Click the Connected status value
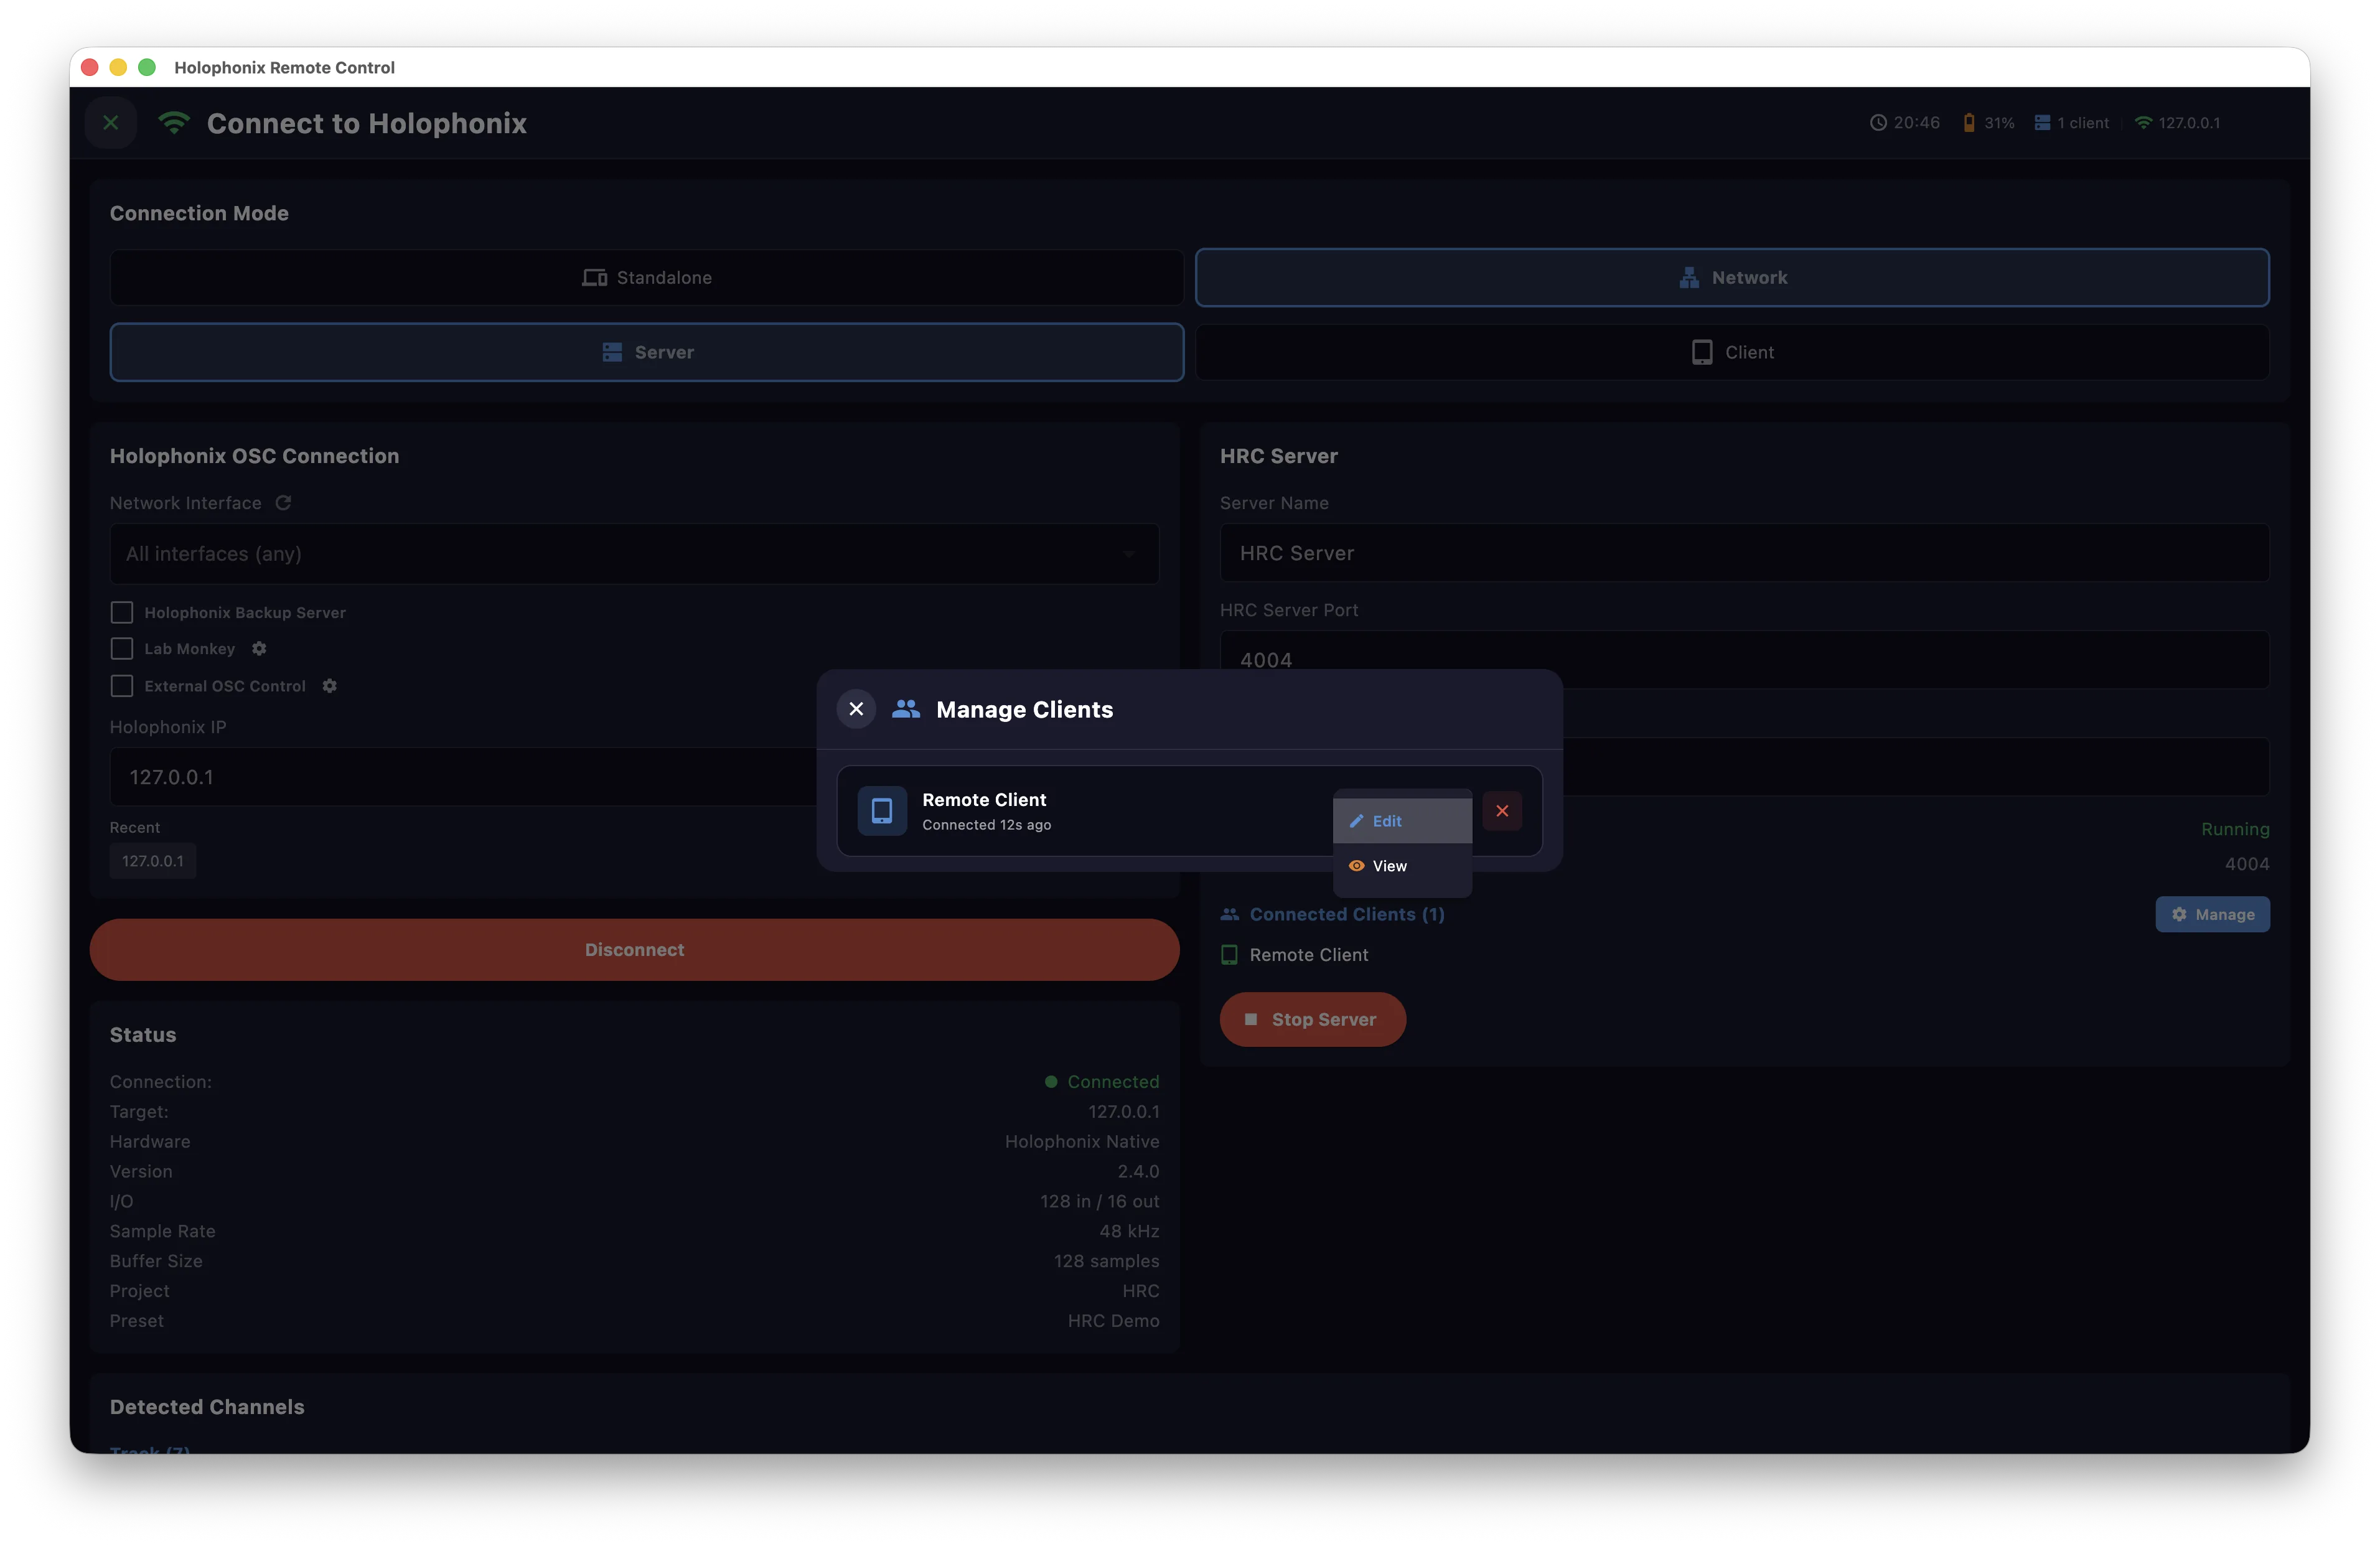The height and width of the screenshot is (1546, 2380). [1113, 1082]
